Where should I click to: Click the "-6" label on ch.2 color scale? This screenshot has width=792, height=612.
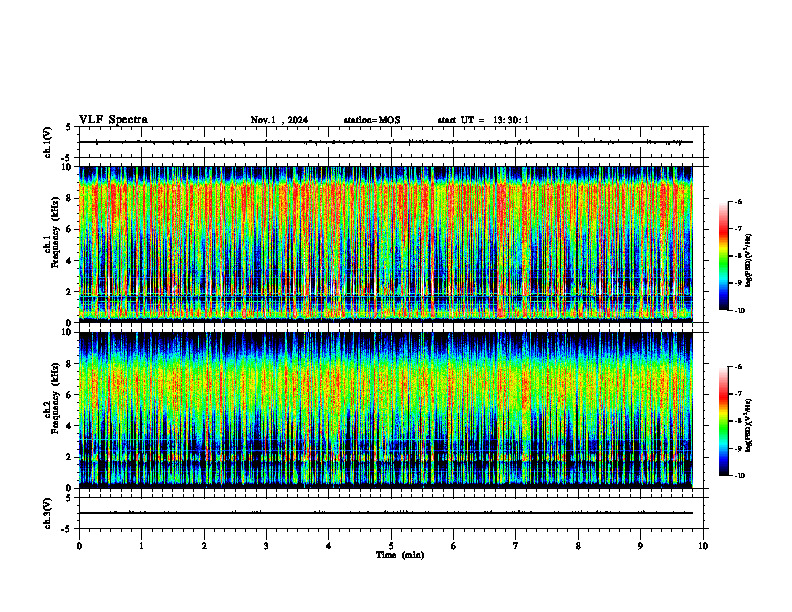[738, 367]
